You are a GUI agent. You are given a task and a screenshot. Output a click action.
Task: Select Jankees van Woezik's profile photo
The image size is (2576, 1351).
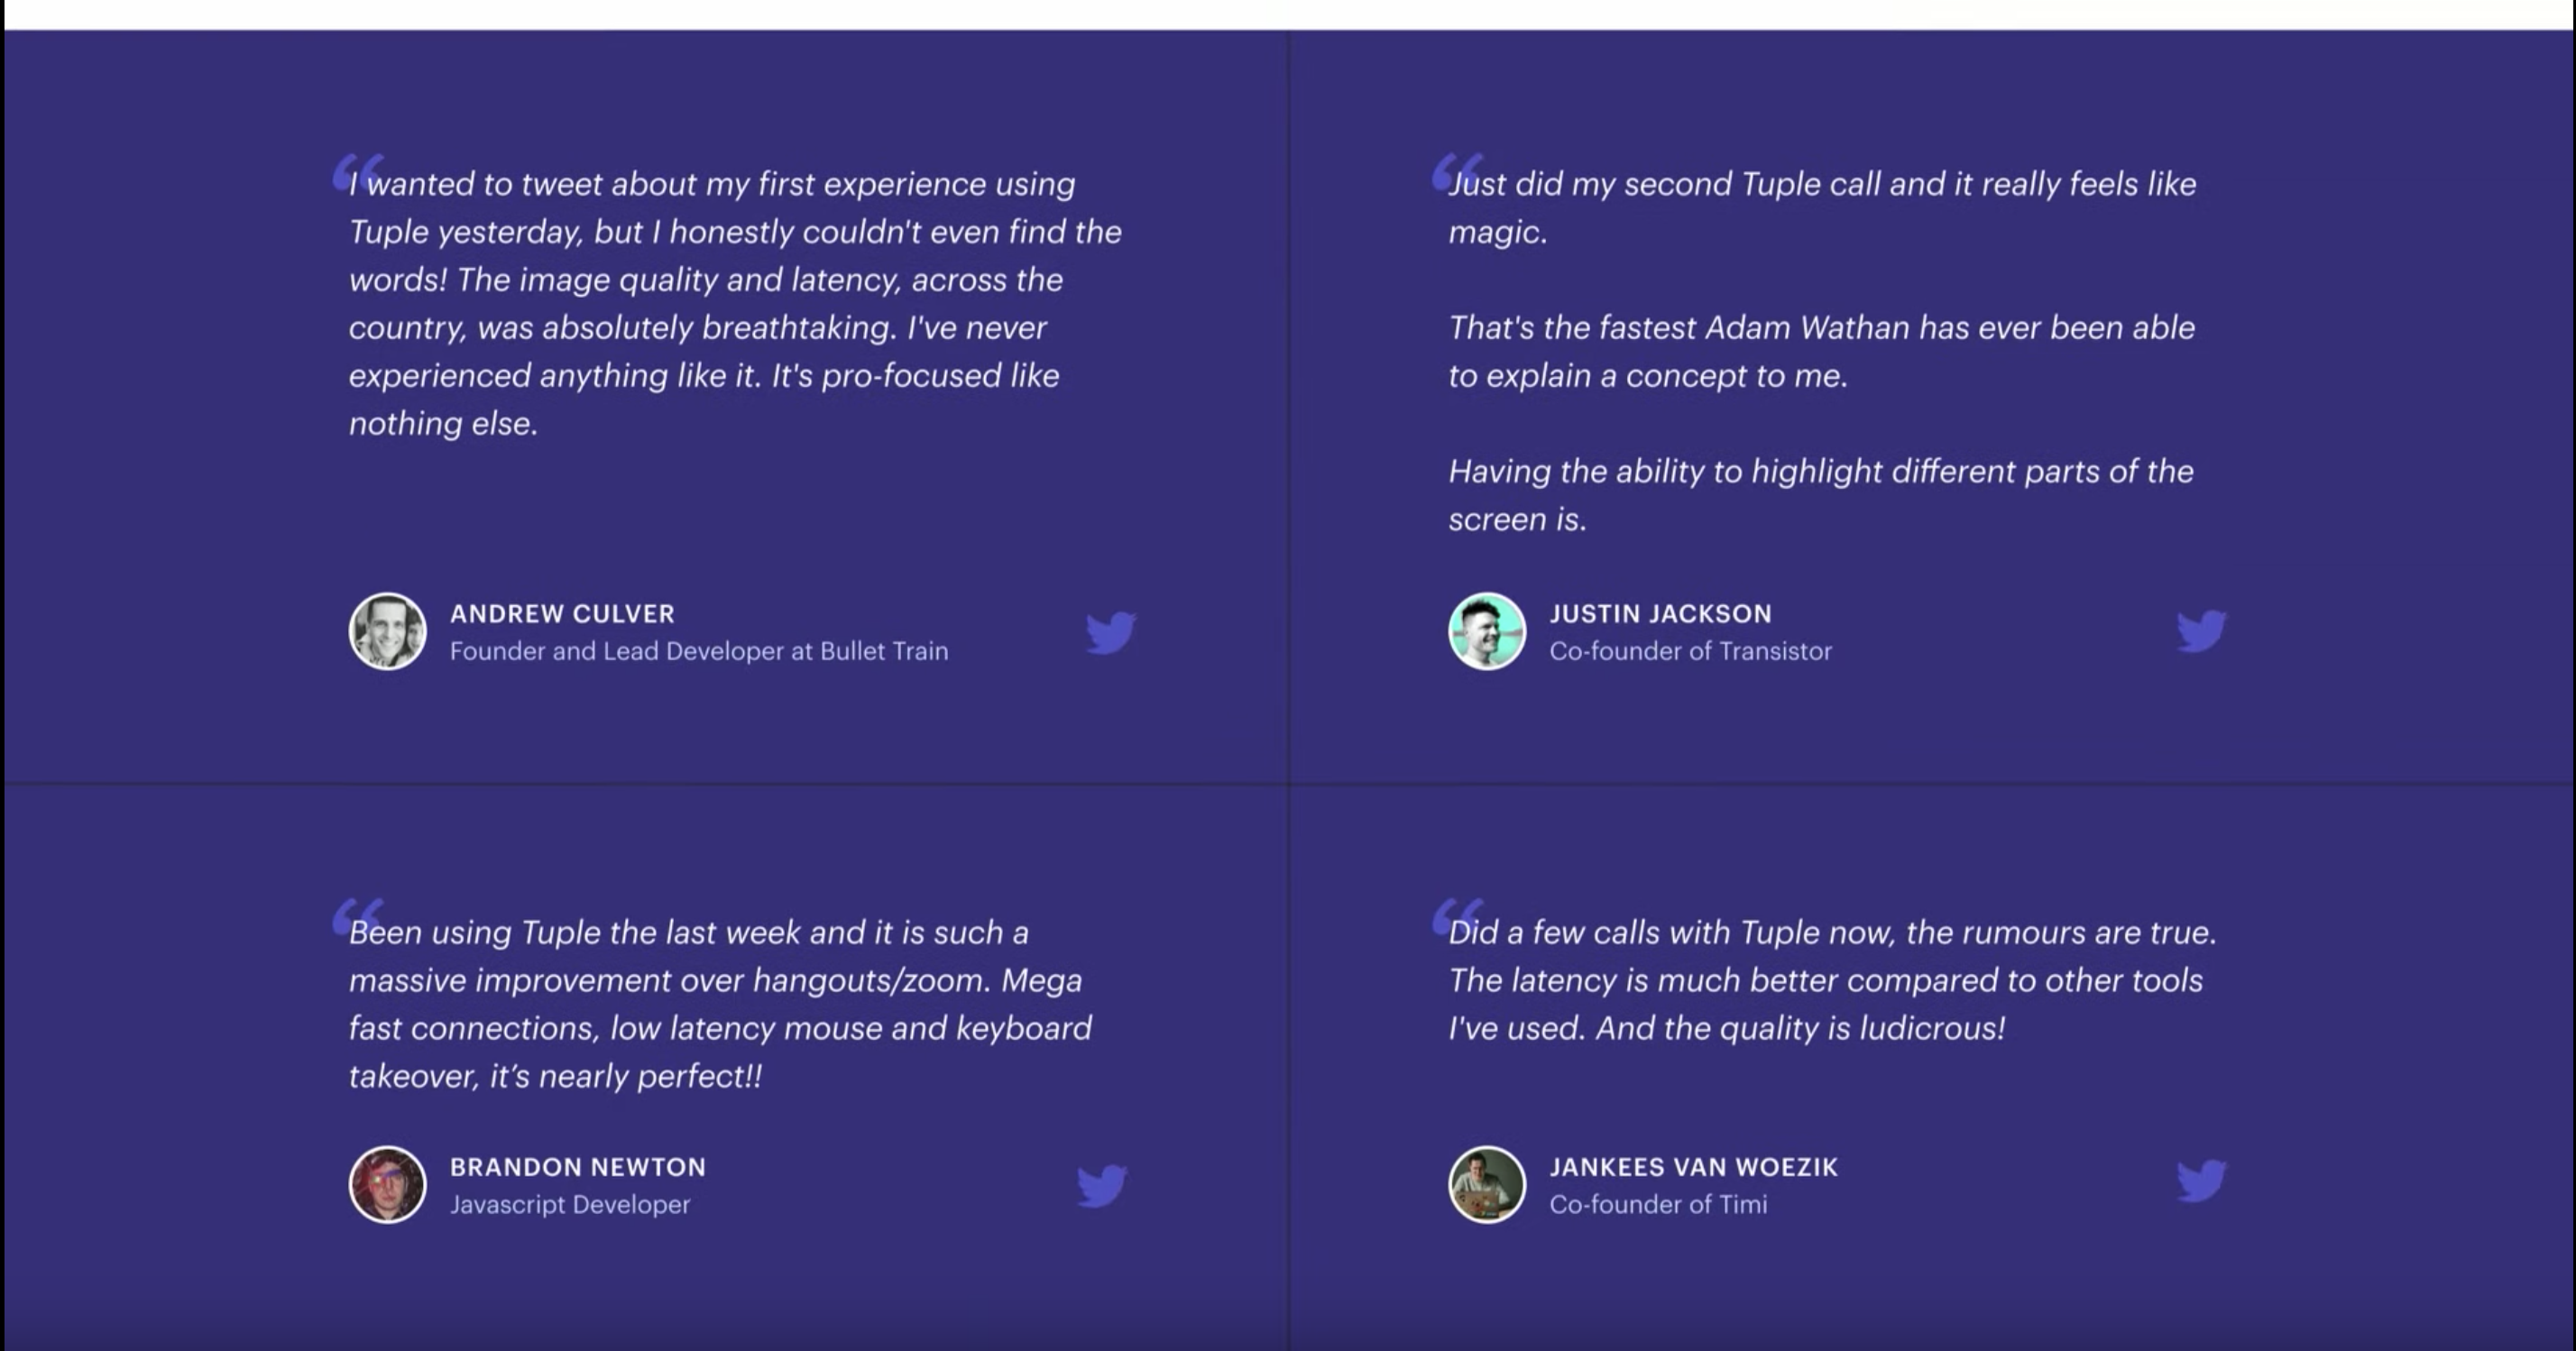tap(1487, 1185)
